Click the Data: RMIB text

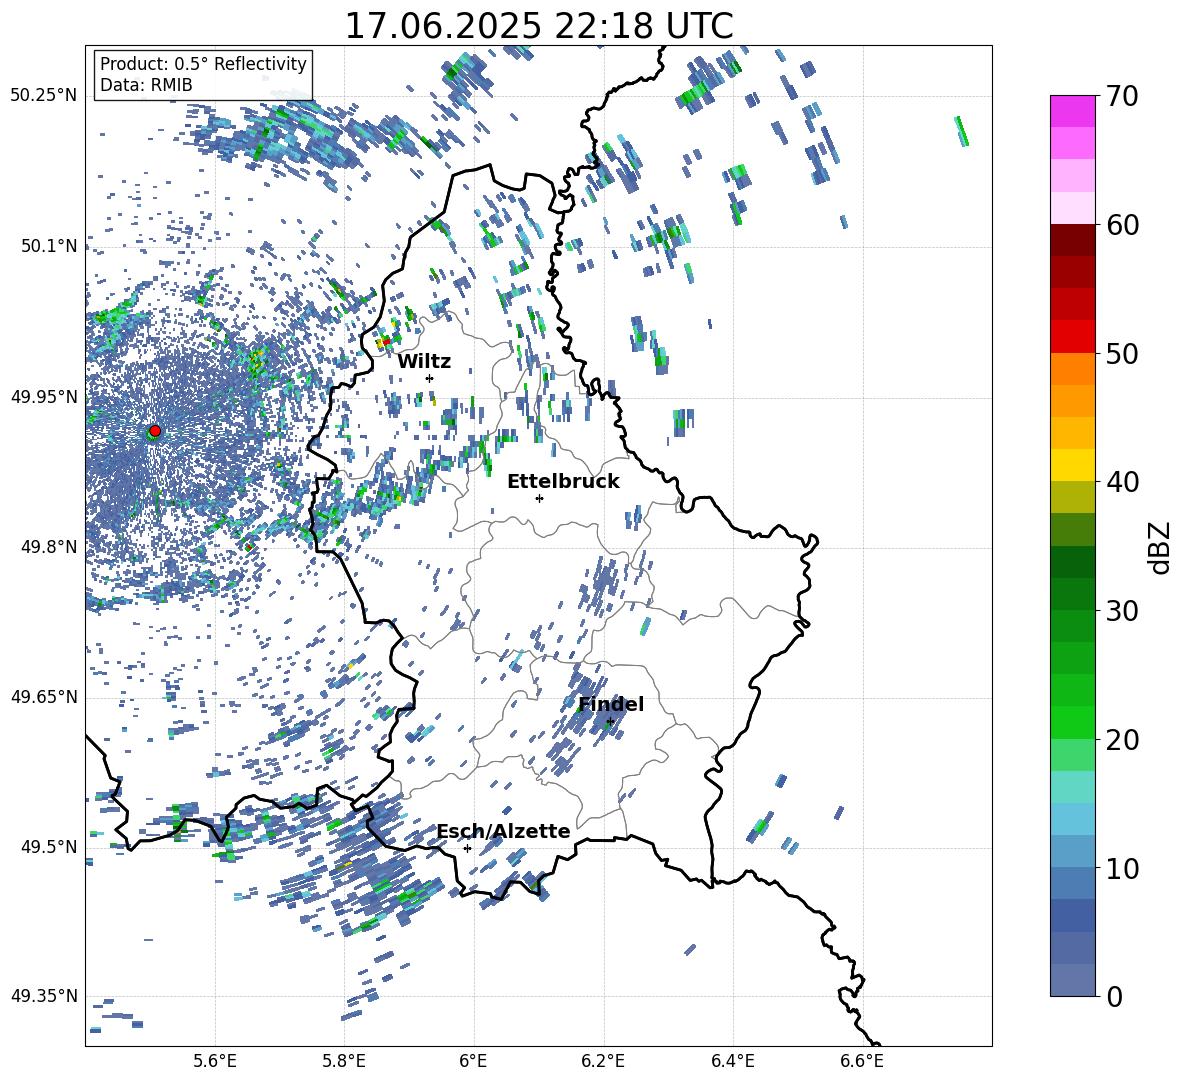(x=146, y=85)
